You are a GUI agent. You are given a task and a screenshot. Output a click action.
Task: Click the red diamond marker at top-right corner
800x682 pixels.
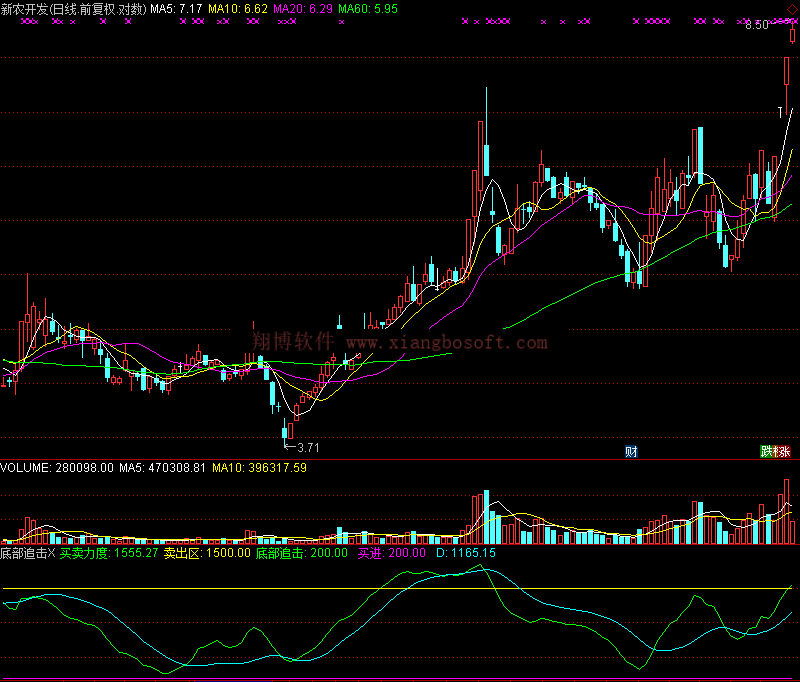point(792,9)
